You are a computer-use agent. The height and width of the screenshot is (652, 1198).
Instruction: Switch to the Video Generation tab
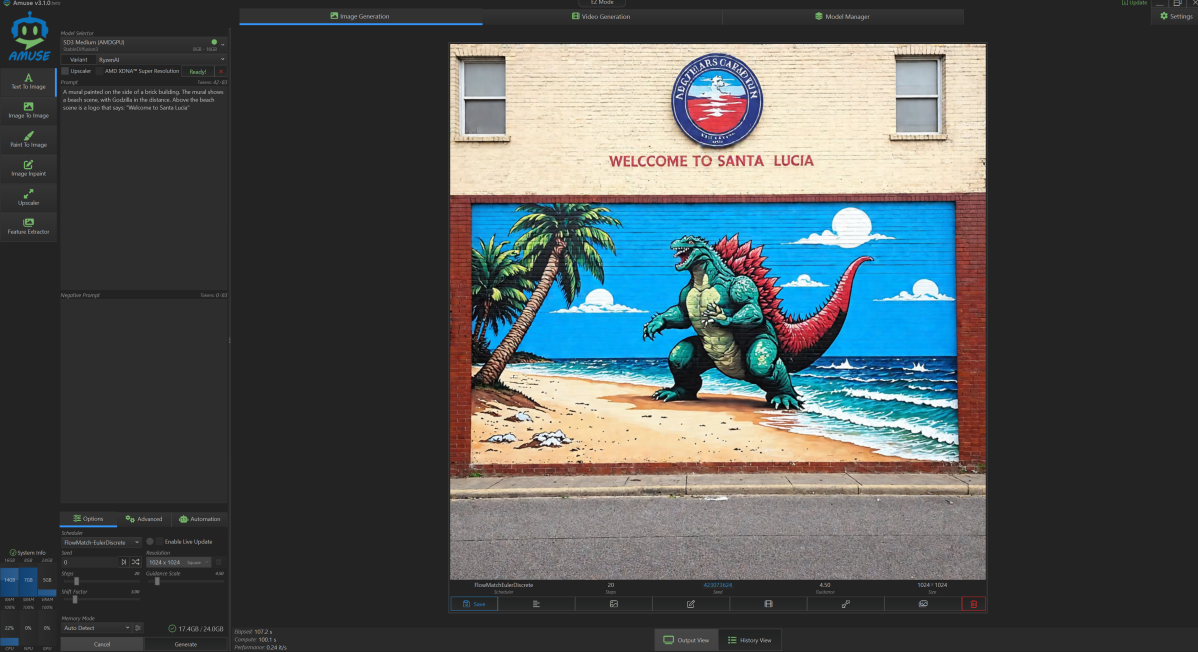coord(601,16)
